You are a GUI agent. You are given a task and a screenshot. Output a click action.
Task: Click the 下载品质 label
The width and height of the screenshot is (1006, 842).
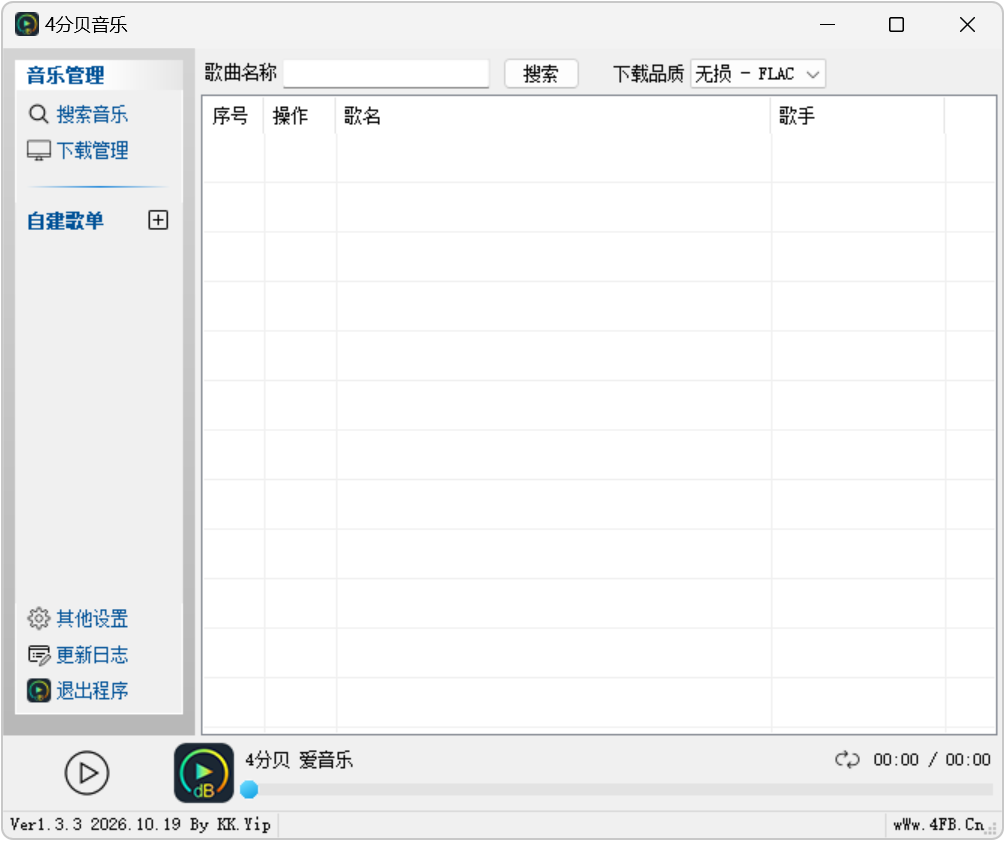[x=648, y=74]
